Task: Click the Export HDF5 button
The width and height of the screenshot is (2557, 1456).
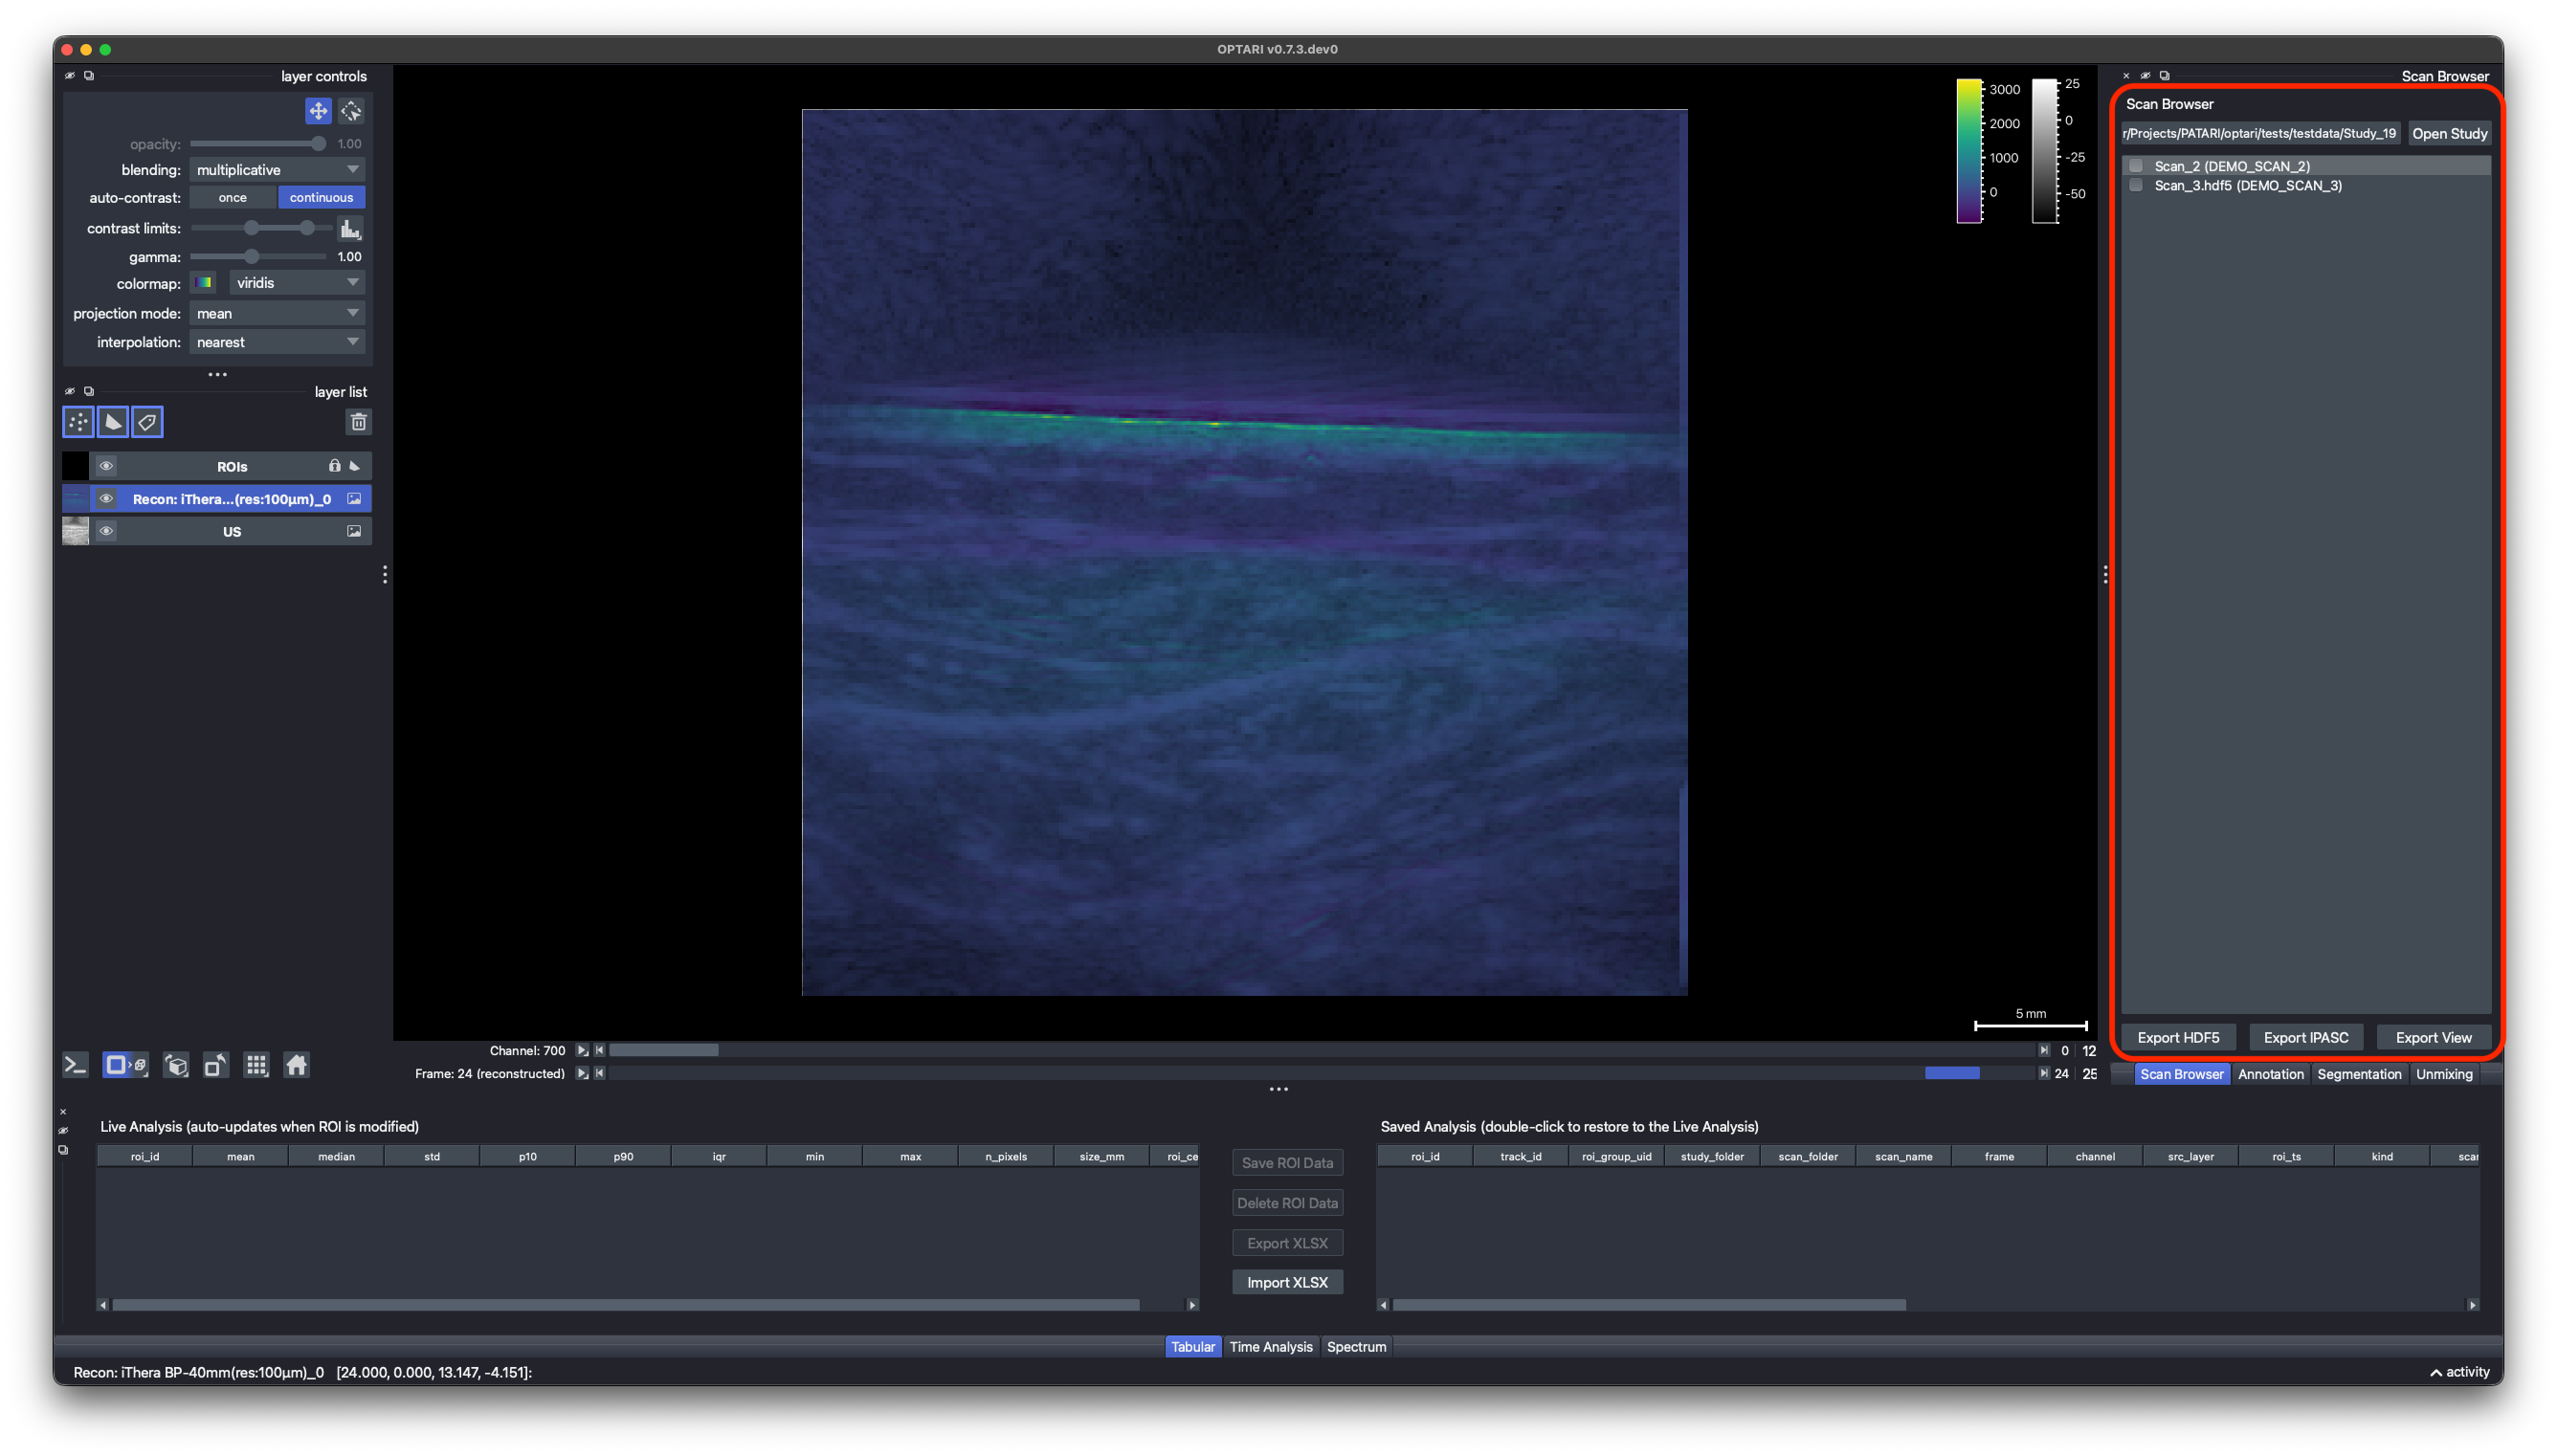Action: [x=2178, y=1038]
